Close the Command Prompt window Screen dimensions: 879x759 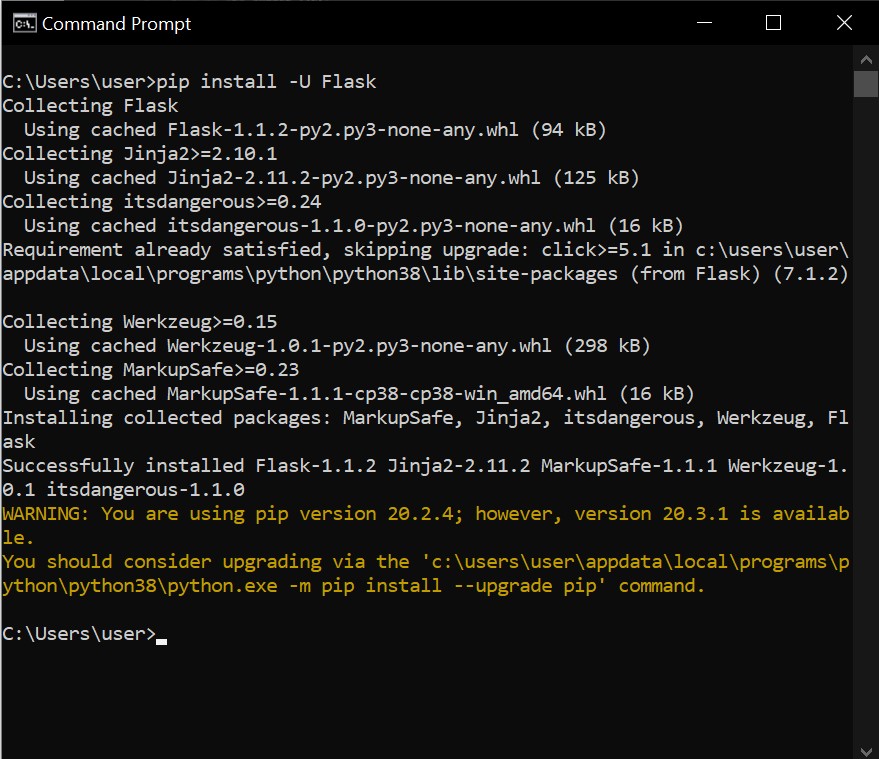point(844,23)
